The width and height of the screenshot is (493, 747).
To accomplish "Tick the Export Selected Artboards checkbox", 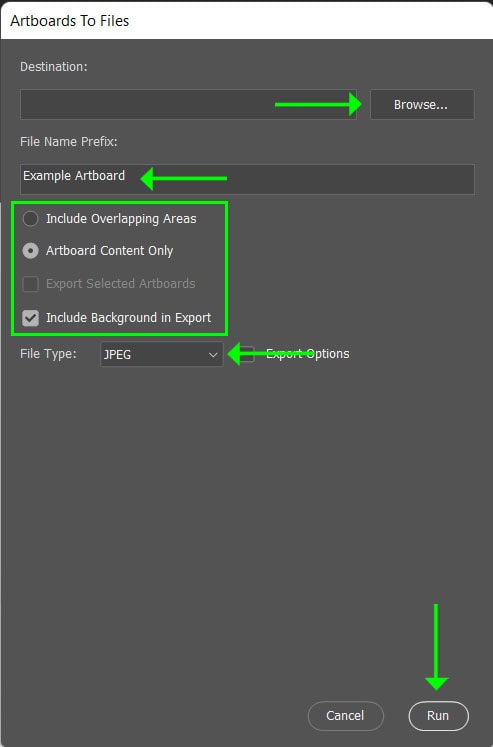I will tap(30, 284).
